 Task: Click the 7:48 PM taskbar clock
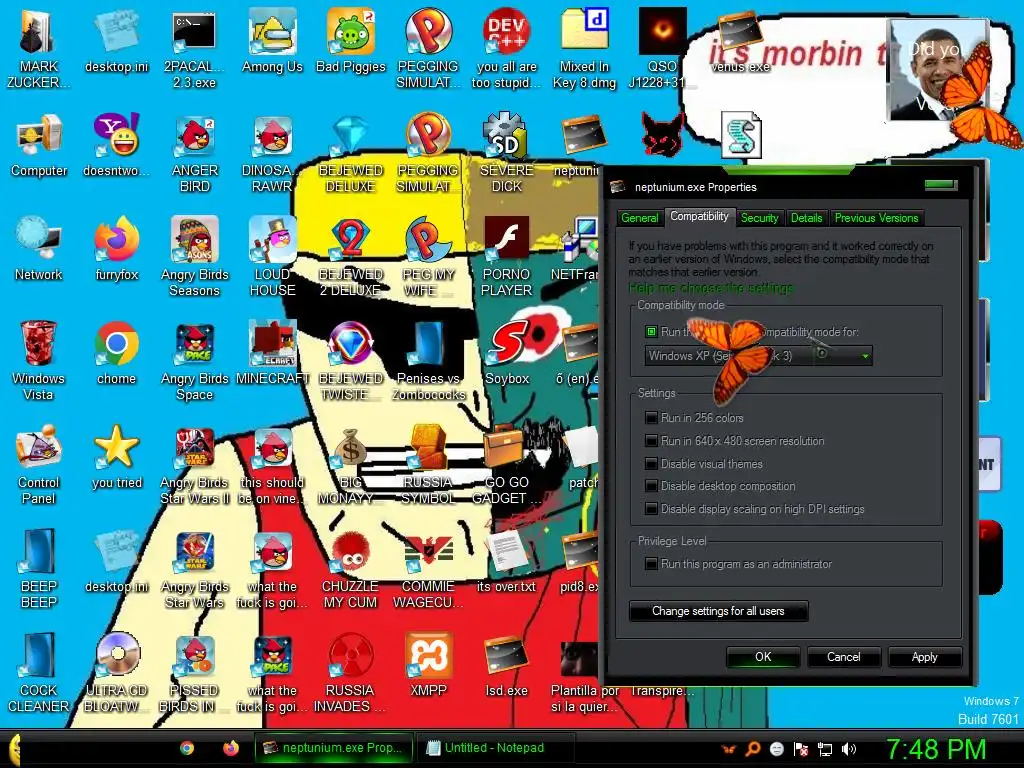936,749
